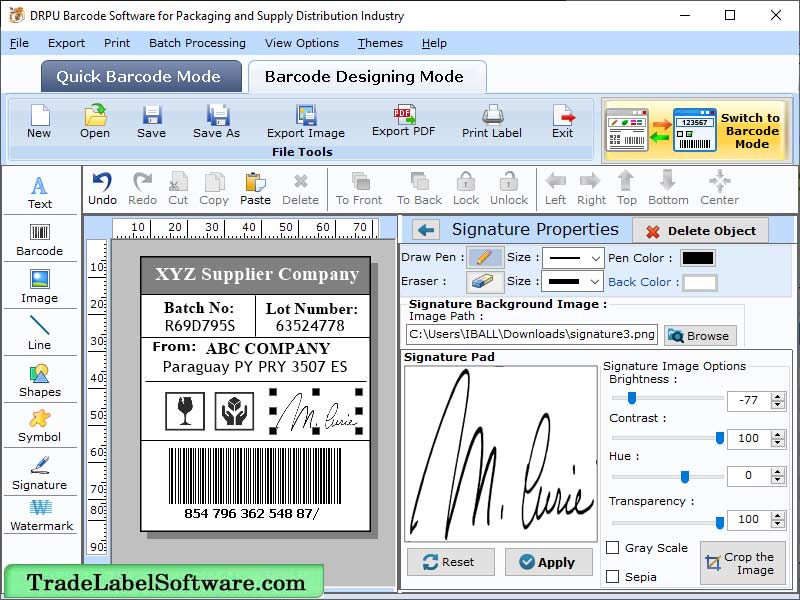
Task: Center the selected object
Action: click(719, 188)
